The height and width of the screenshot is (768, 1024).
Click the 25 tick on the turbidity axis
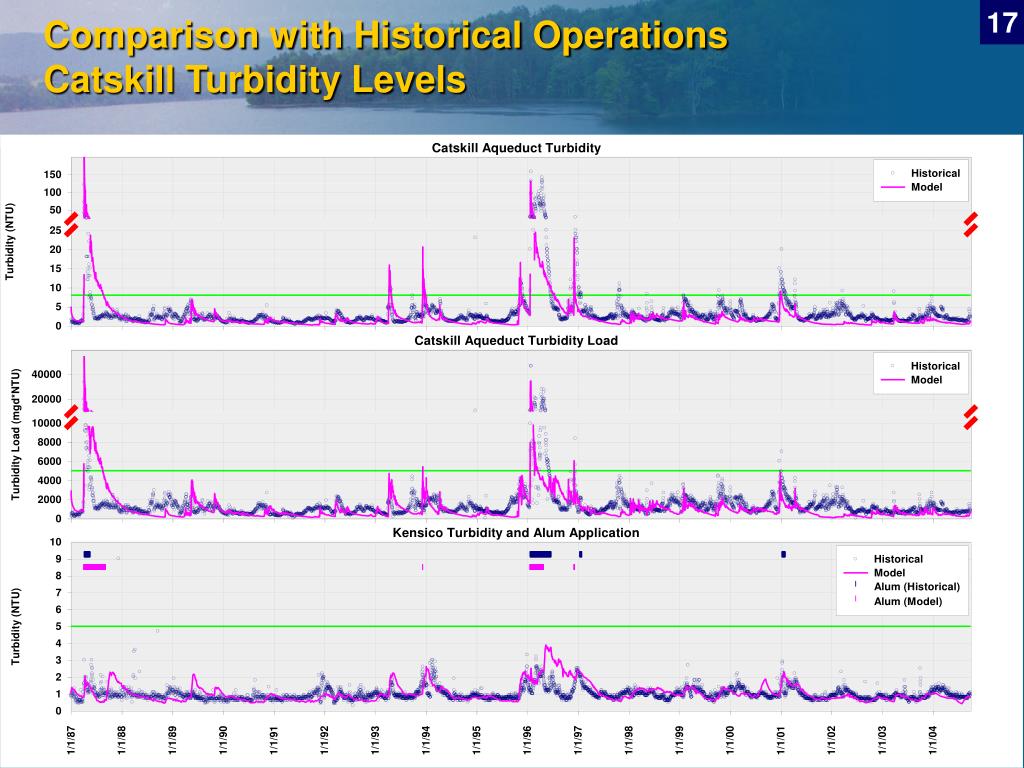tap(55, 230)
